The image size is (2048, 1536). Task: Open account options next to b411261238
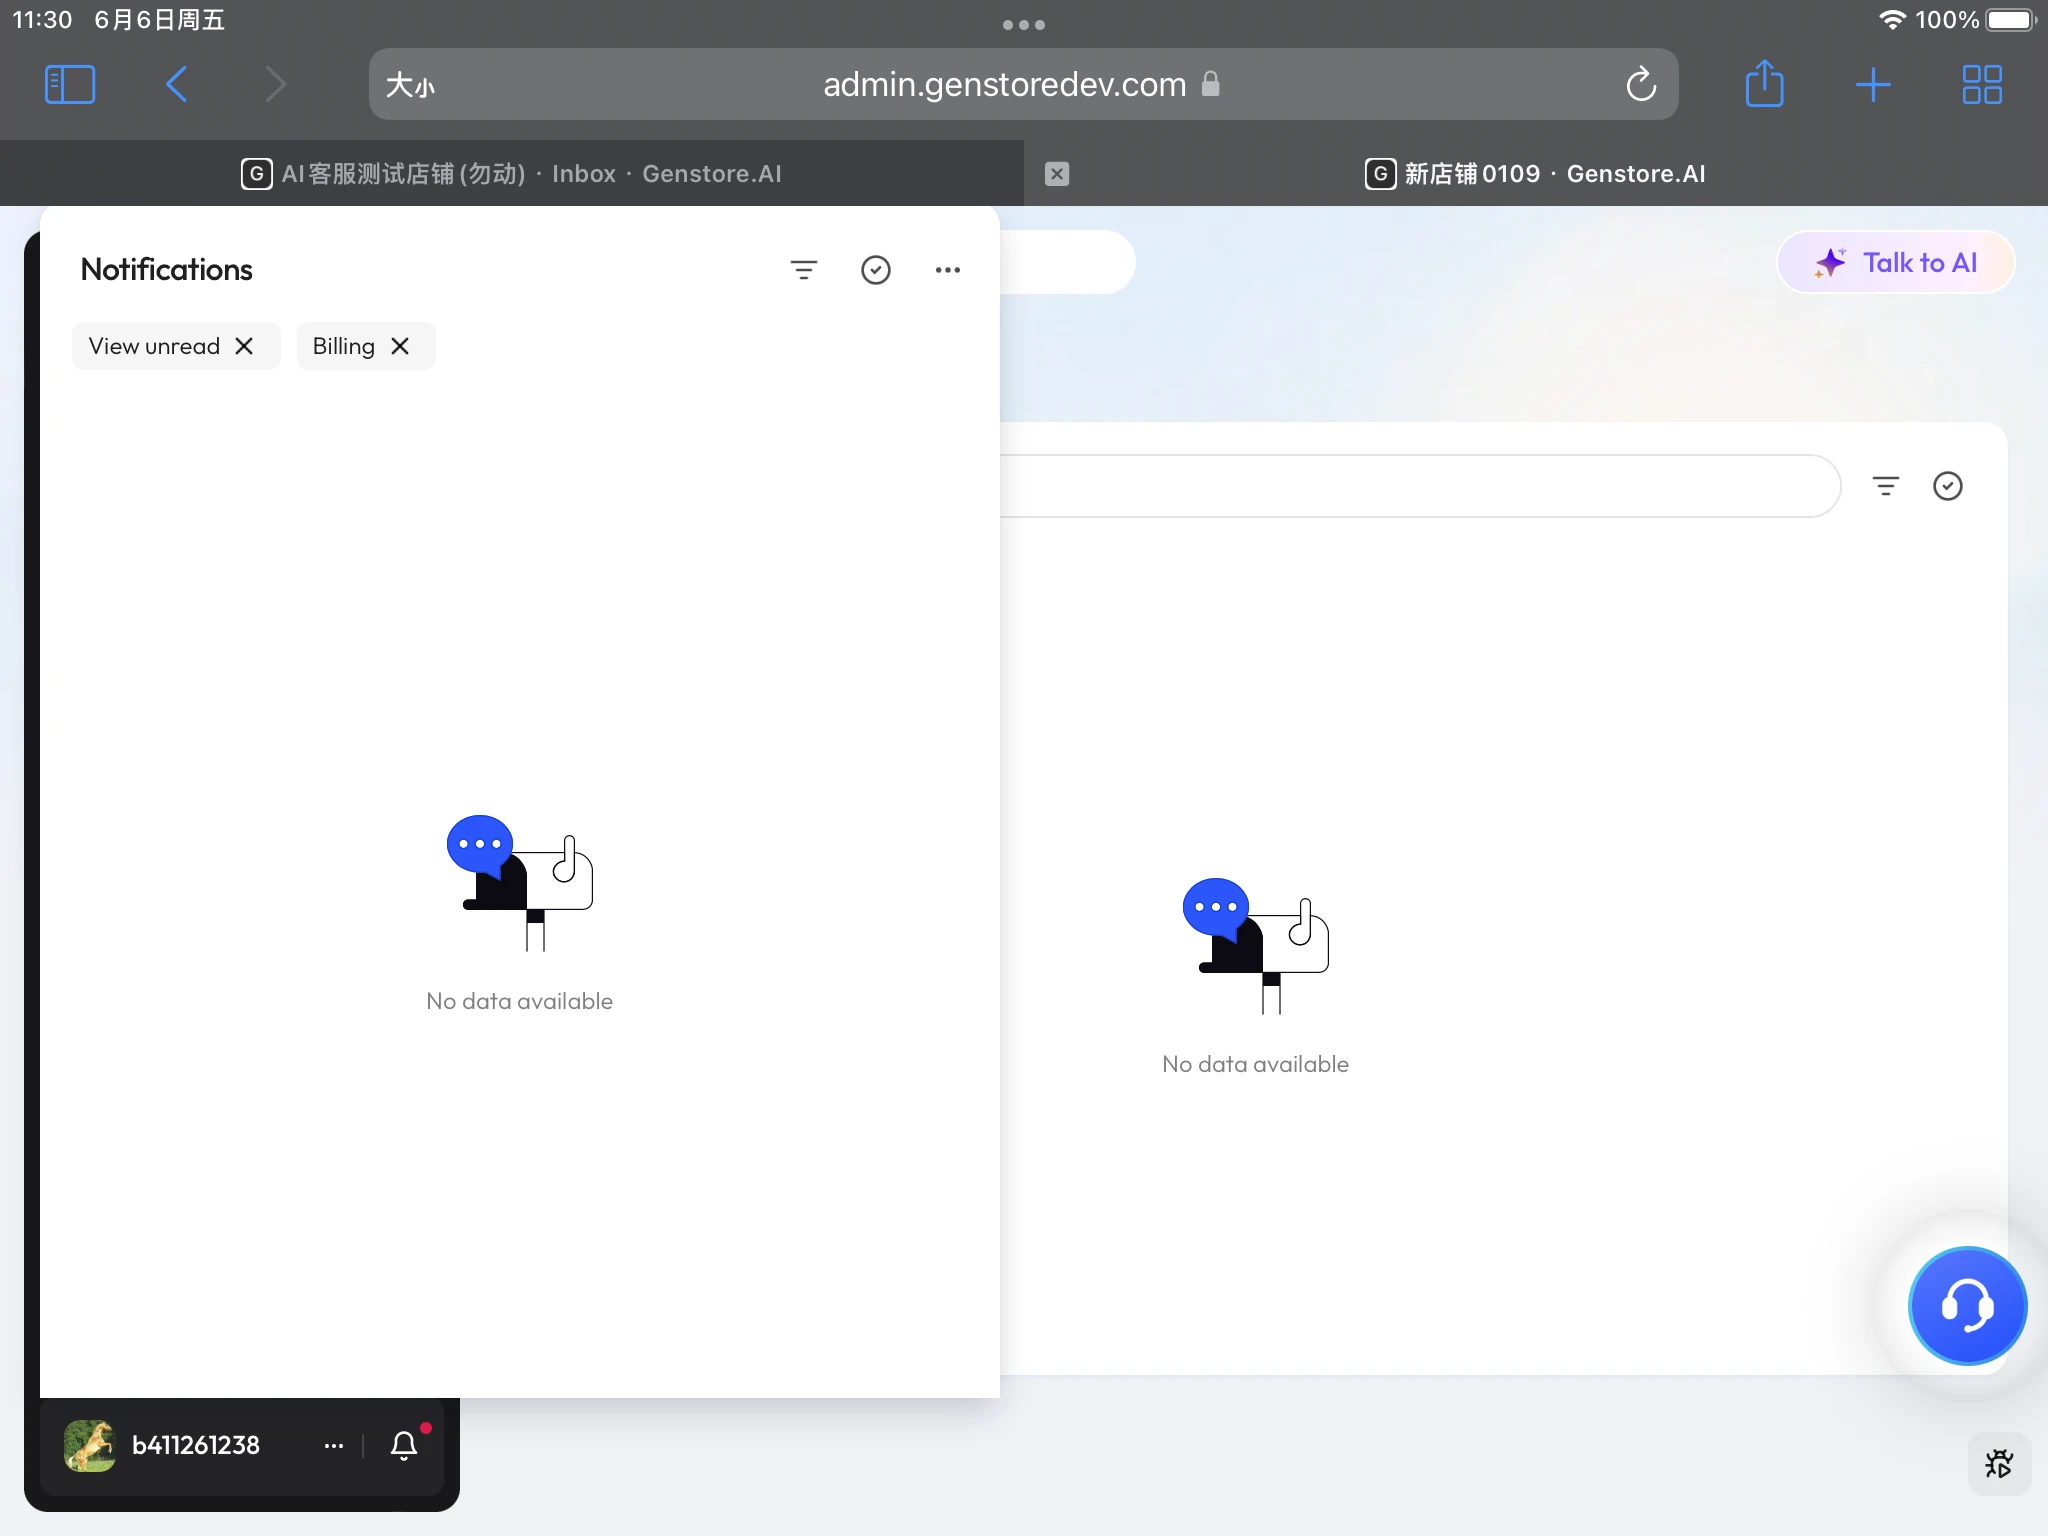[334, 1446]
